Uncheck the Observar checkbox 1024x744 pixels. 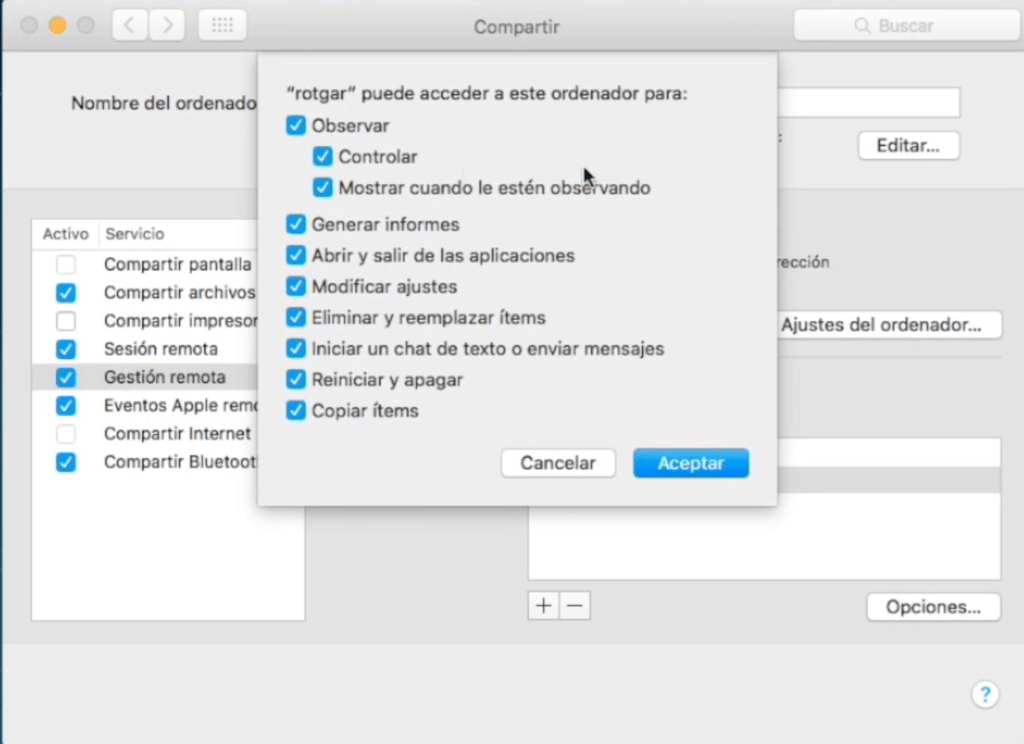pyautogui.click(x=296, y=126)
